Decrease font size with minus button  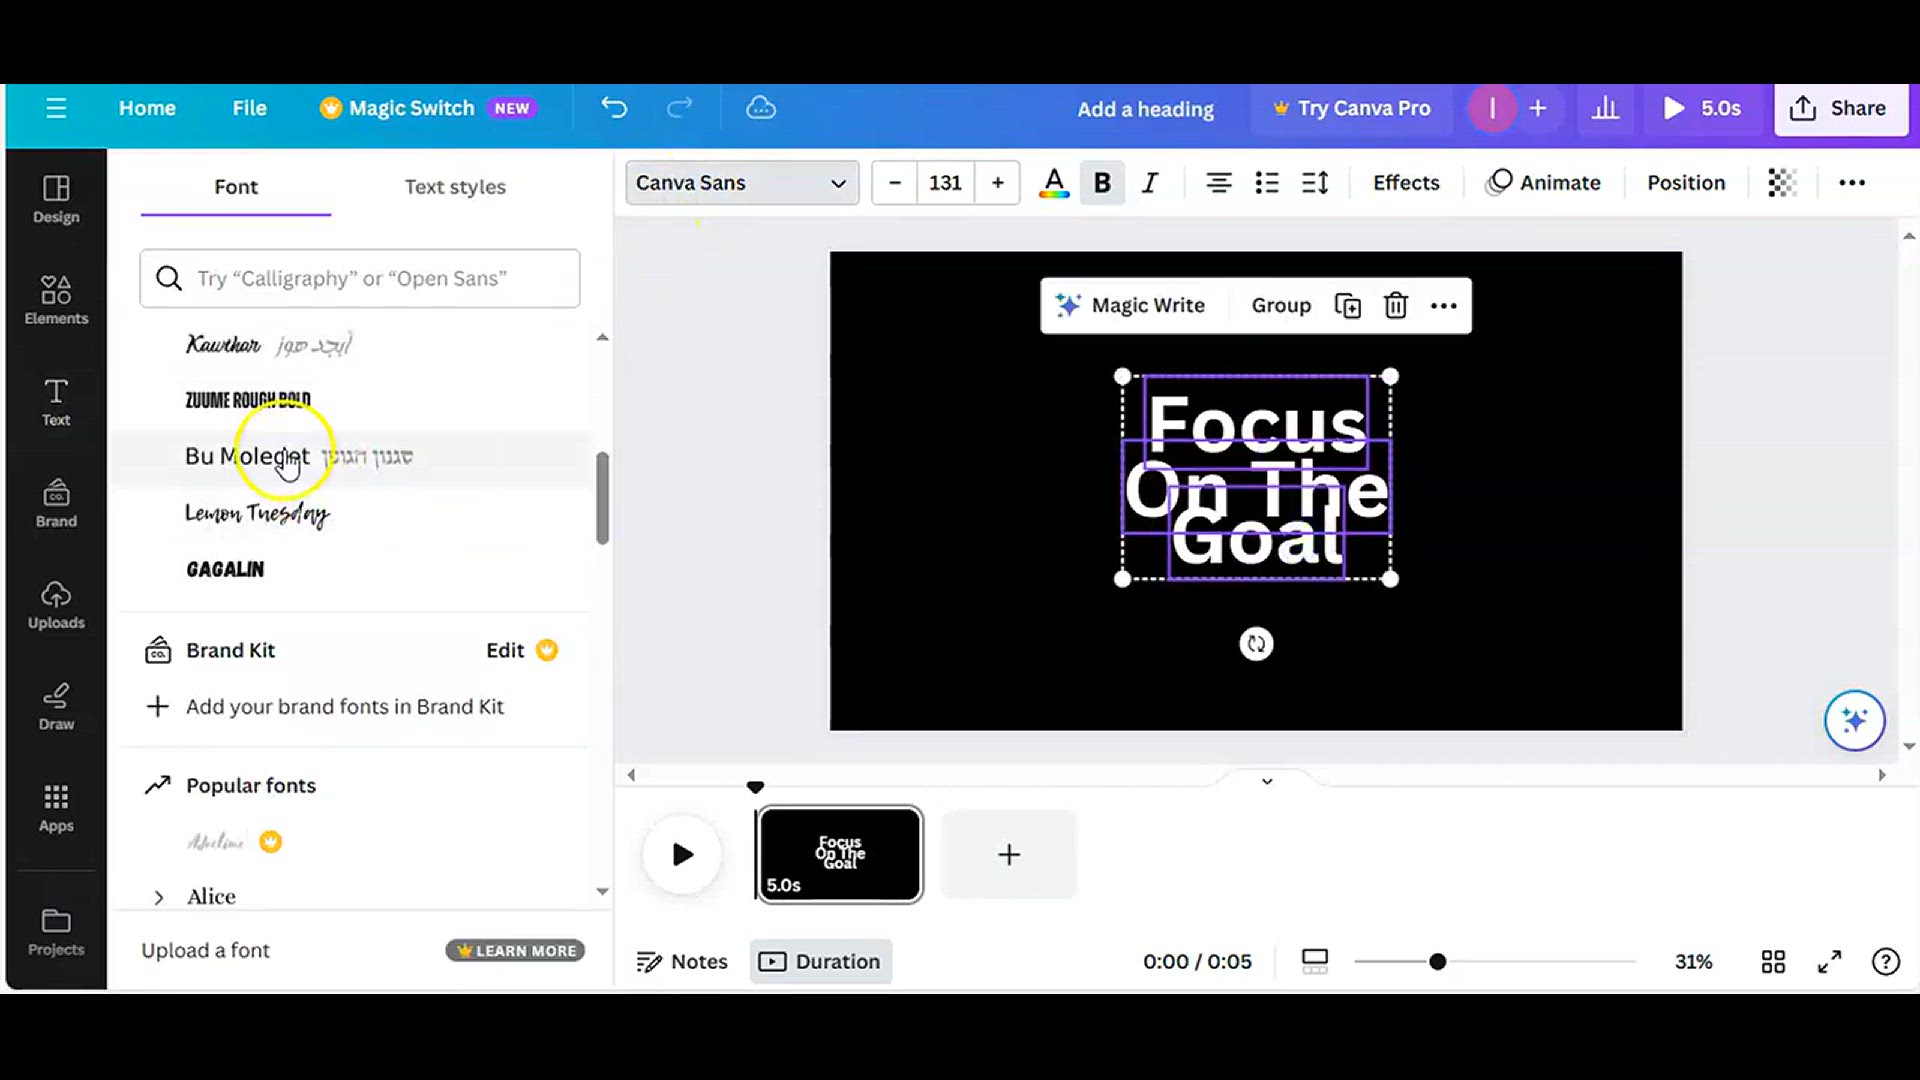(x=895, y=183)
